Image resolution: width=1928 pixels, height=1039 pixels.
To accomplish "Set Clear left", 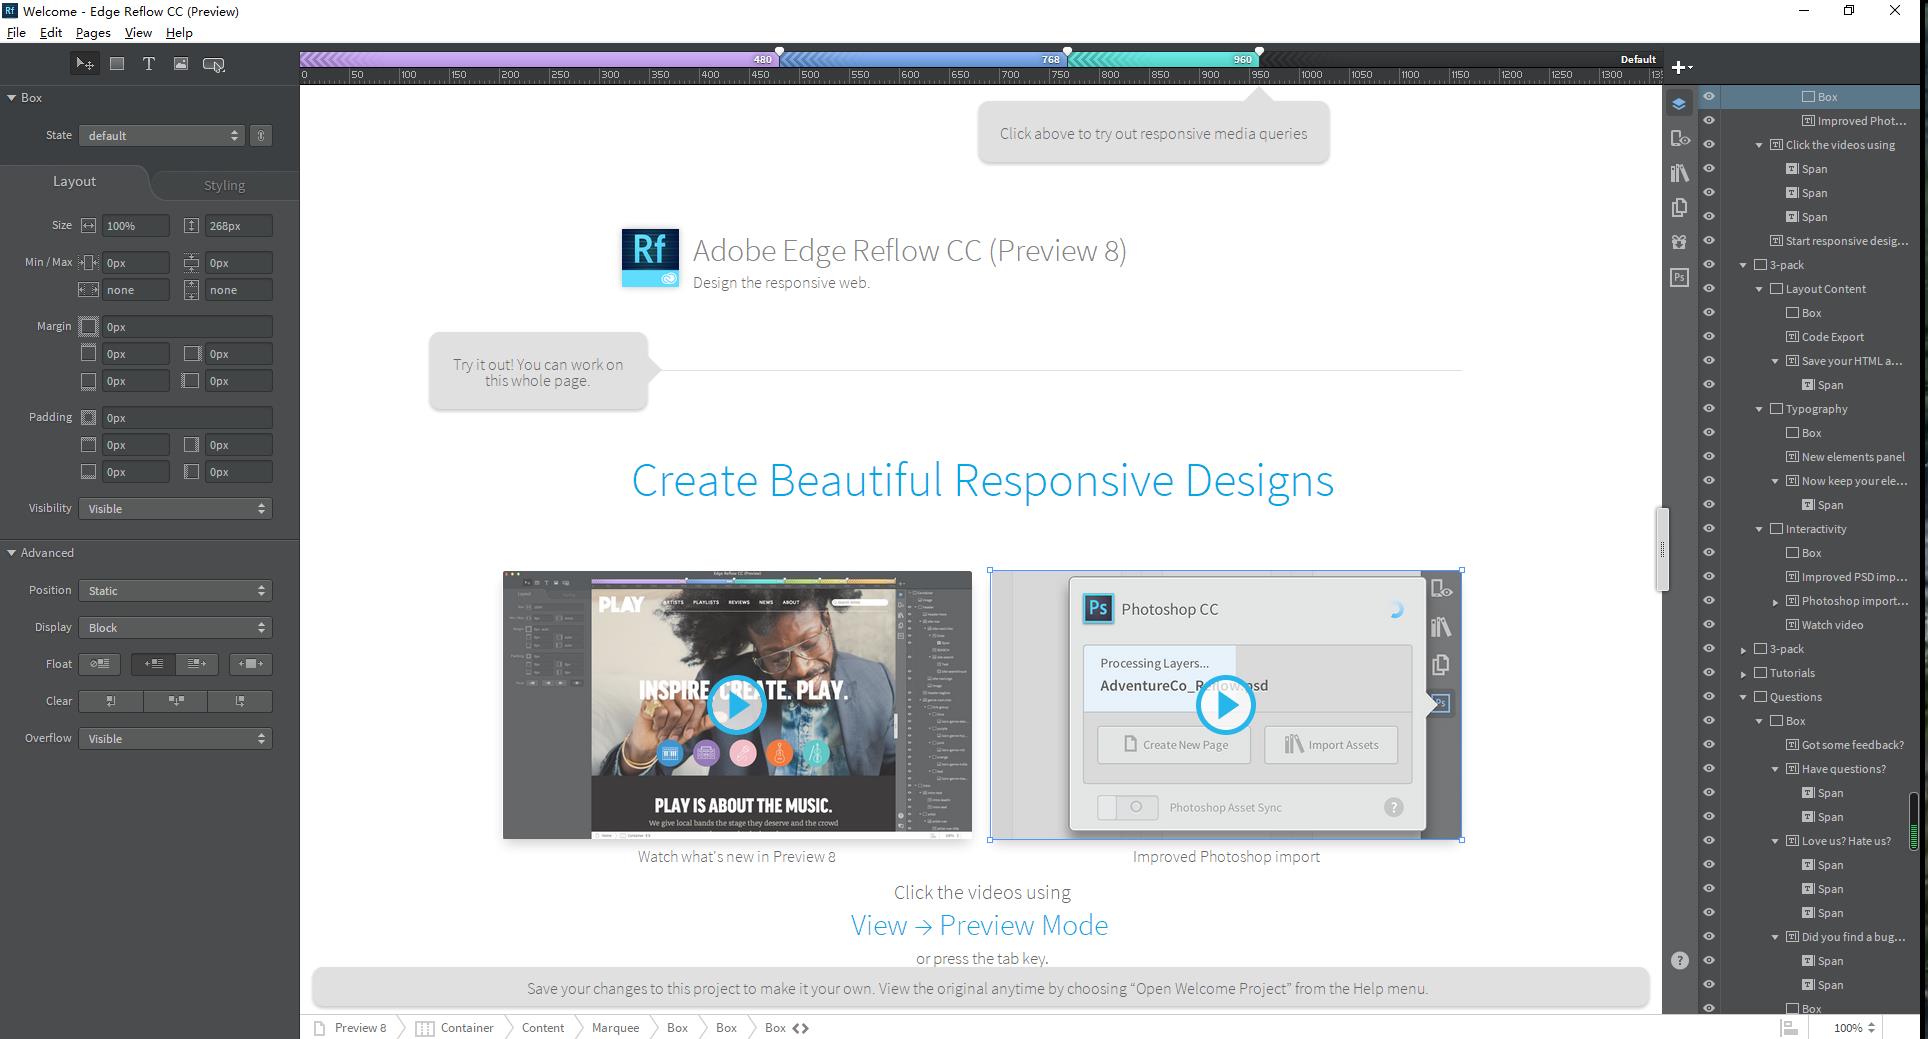I will coord(111,701).
